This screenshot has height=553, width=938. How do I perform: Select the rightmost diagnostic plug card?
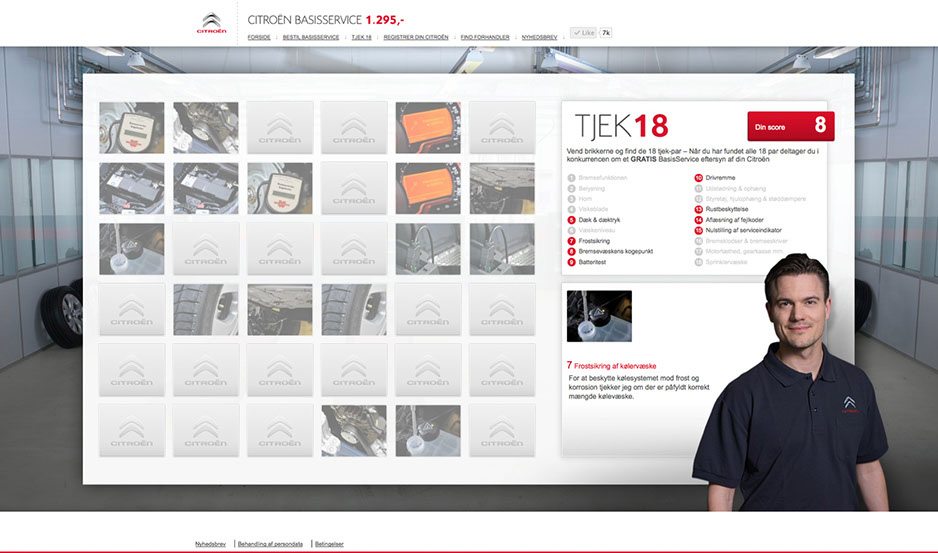(x=502, y=249)
